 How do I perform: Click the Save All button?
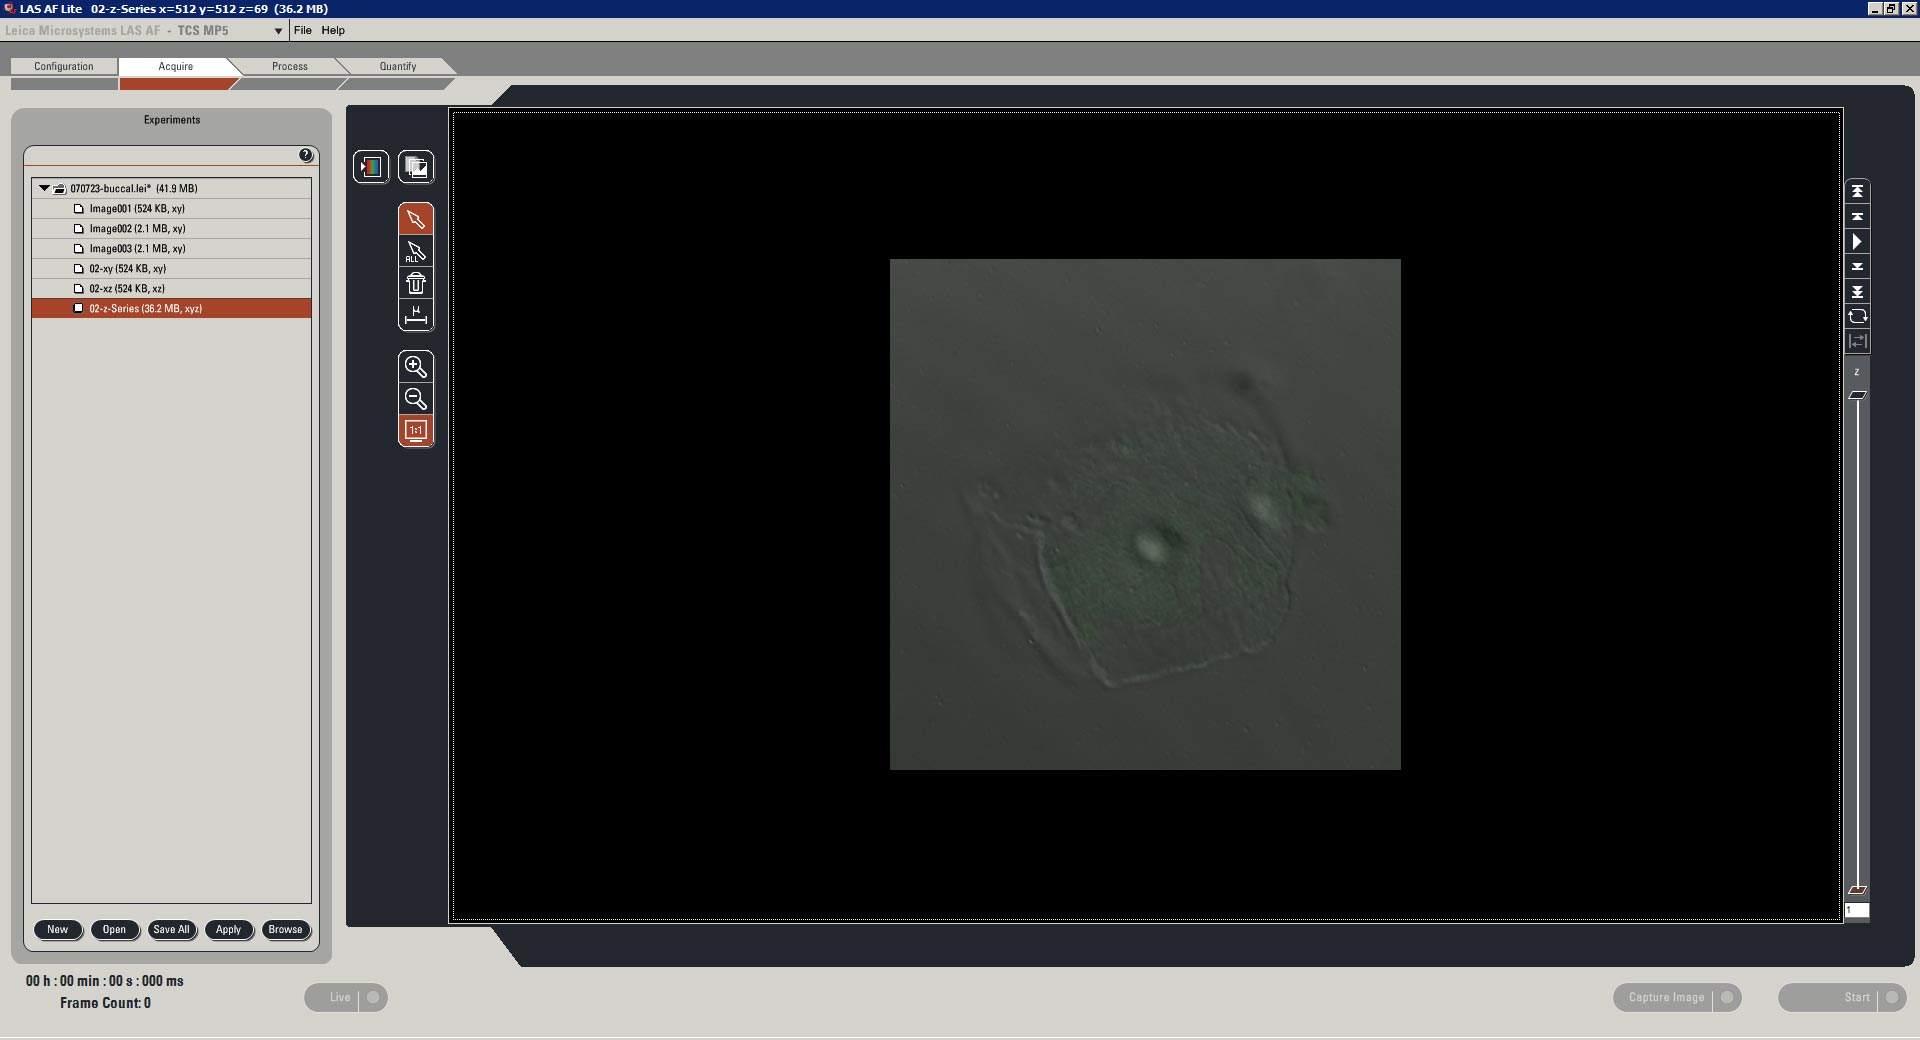pyautogui.click(x=171, y=929)
